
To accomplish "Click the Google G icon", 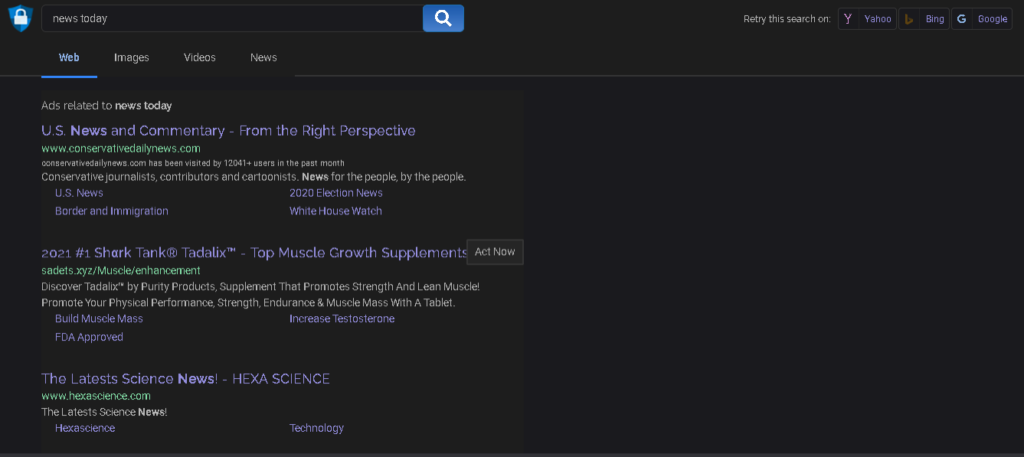I will click(x=961, y=19).
